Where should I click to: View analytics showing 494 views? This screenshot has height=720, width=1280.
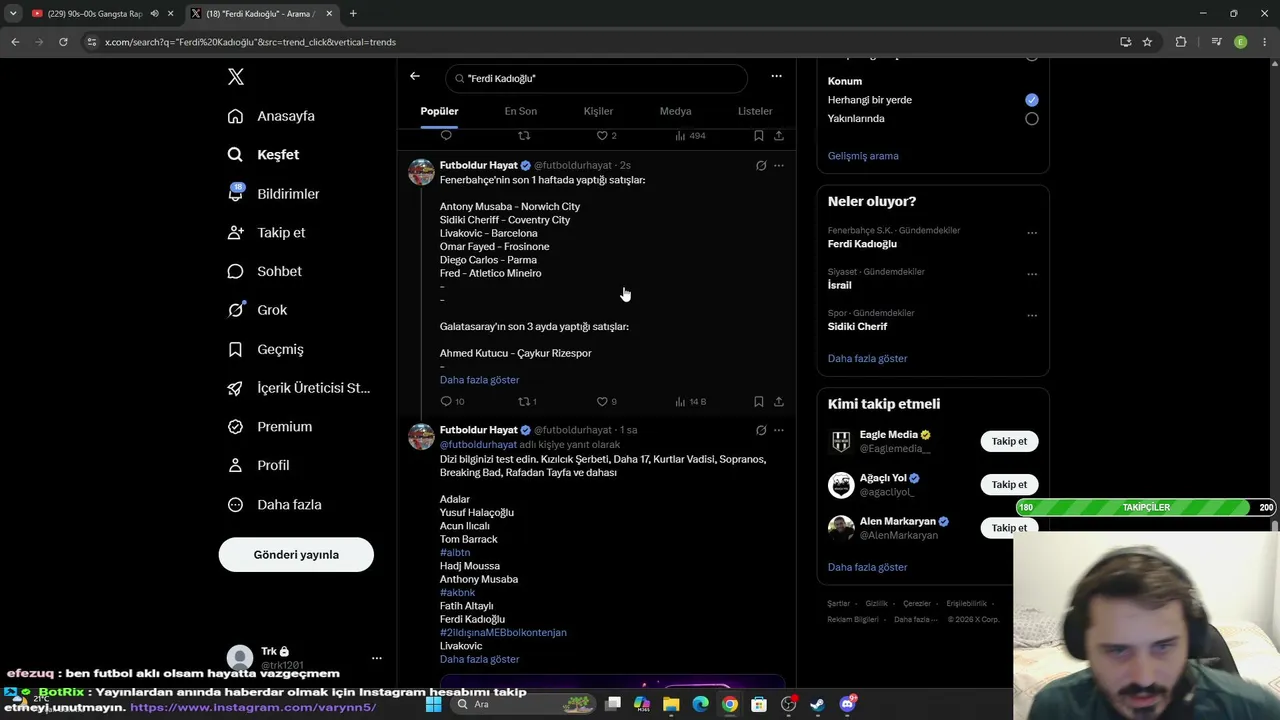(690, 135)
